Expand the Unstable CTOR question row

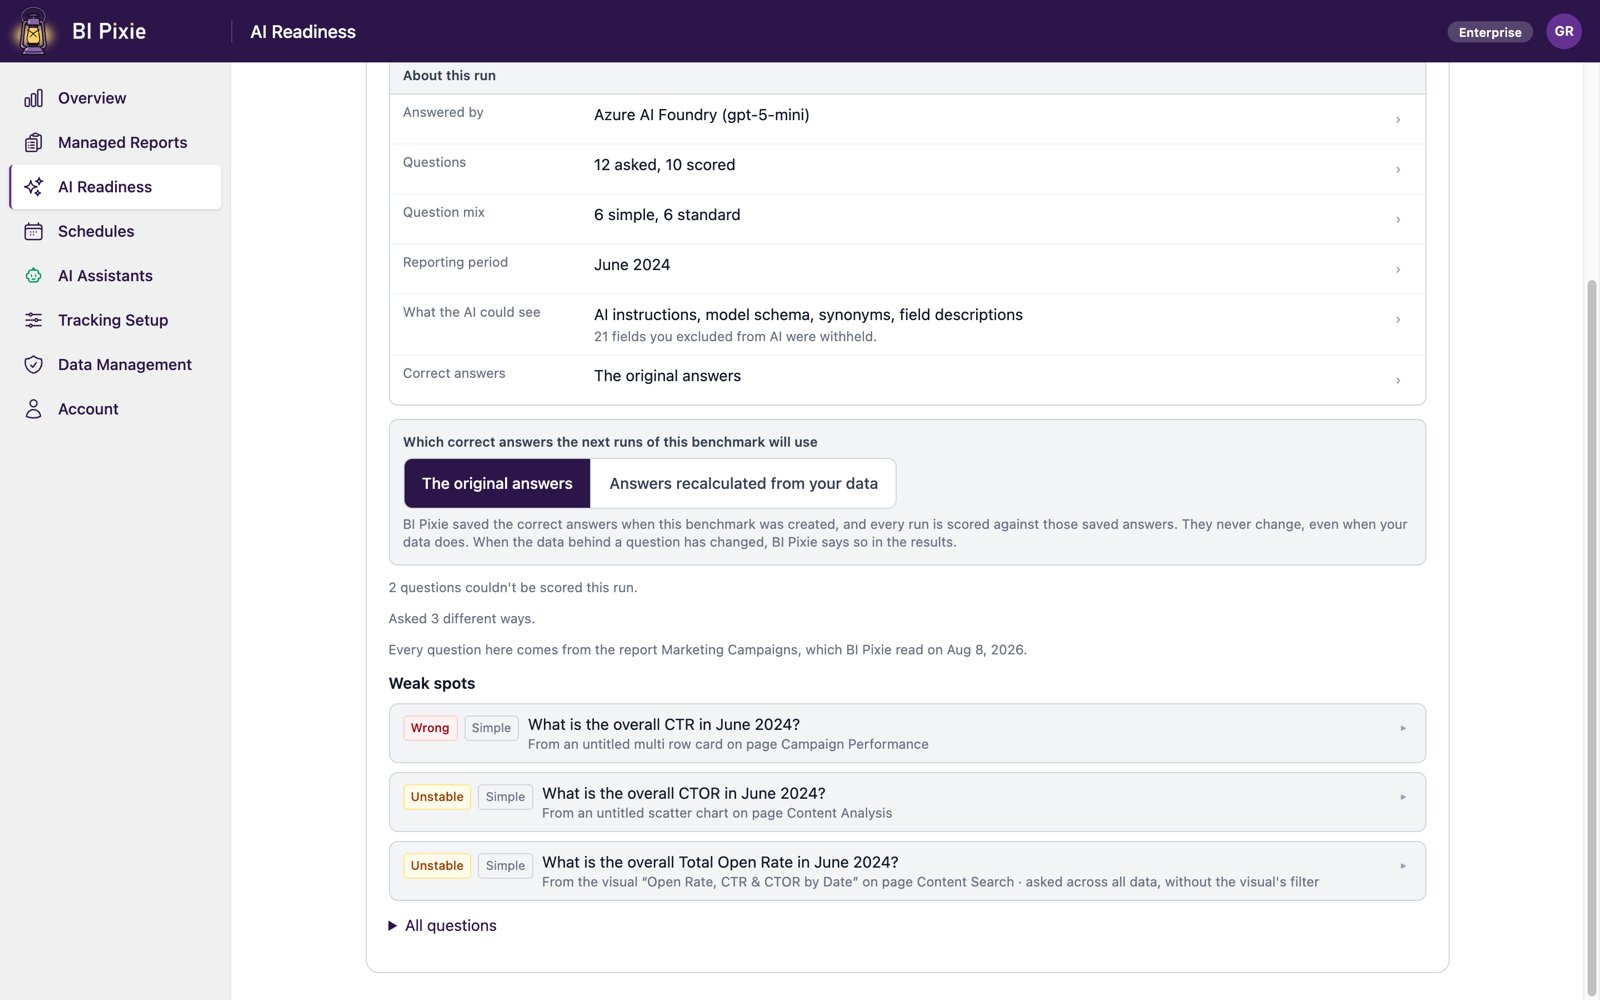[907, 802]
